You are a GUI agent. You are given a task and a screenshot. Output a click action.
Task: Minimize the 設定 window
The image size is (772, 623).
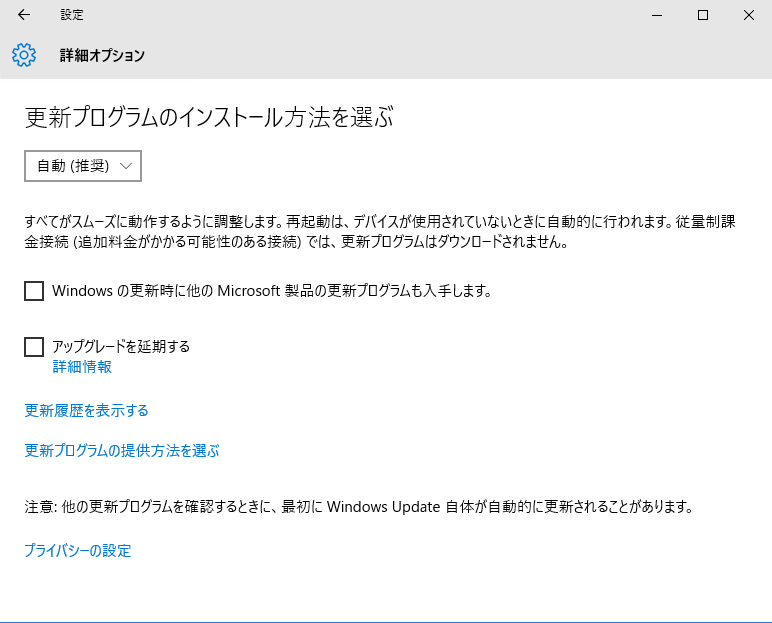coord(657,15)
